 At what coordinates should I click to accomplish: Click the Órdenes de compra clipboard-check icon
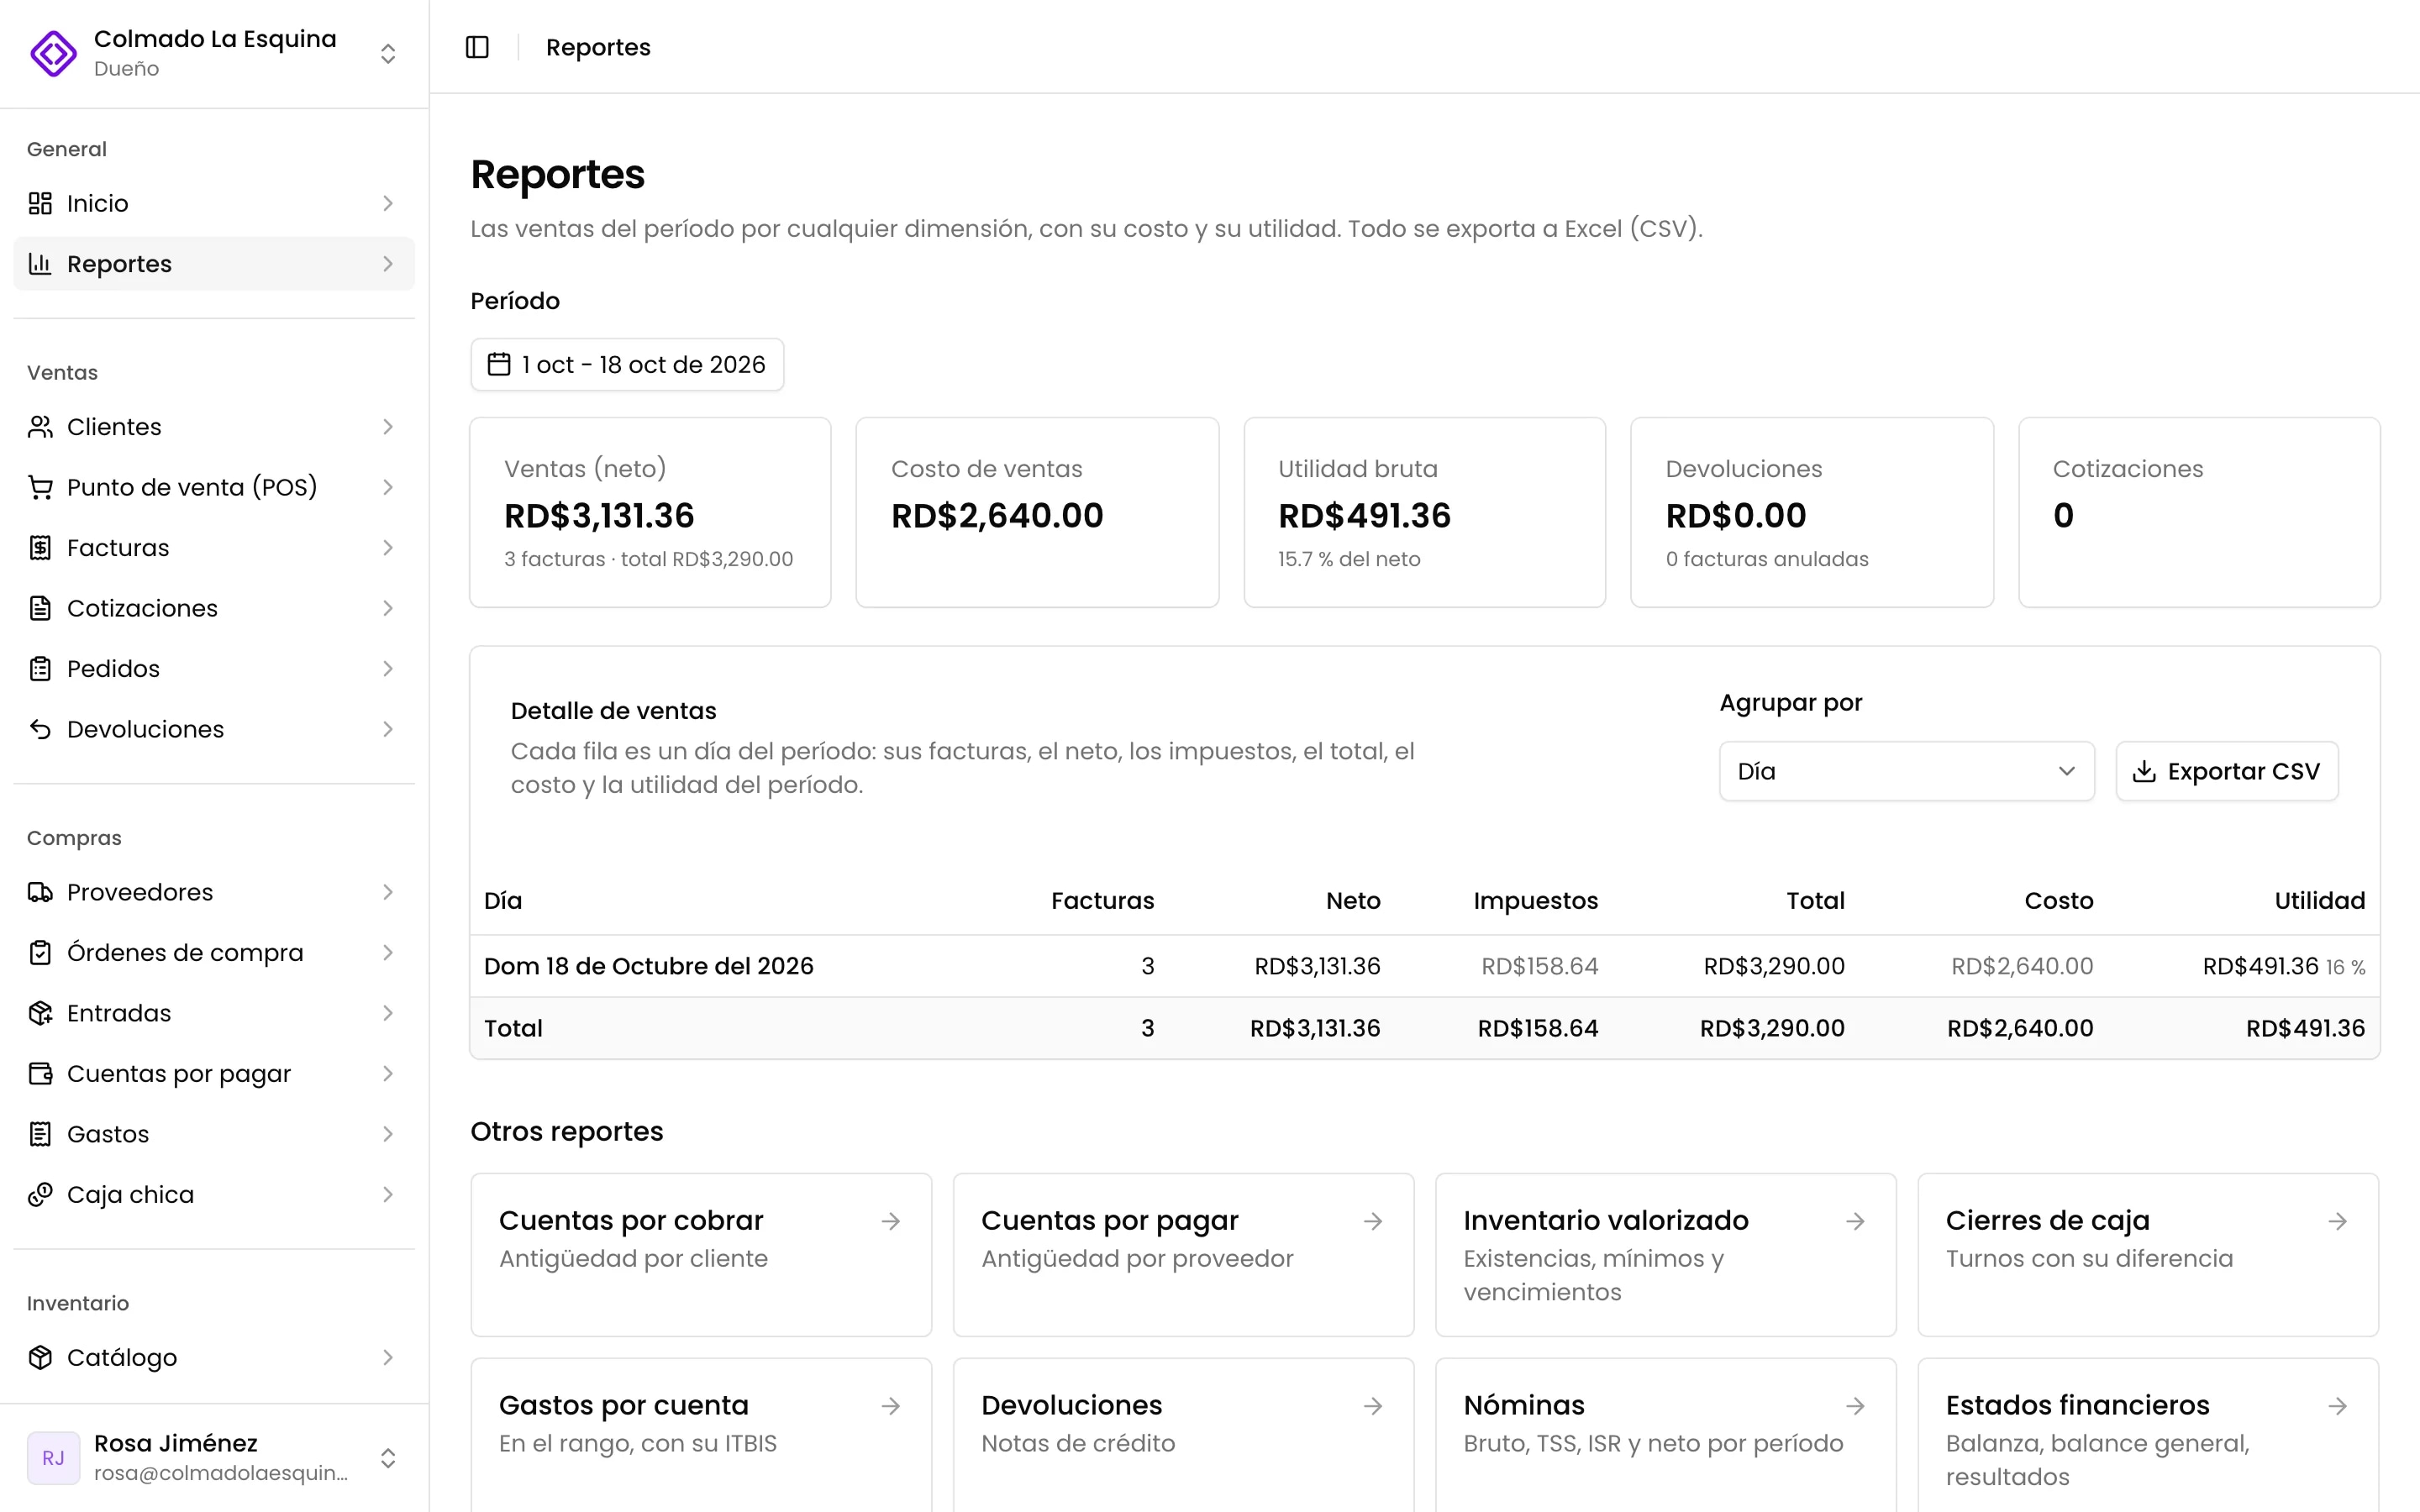coord(40,953)
